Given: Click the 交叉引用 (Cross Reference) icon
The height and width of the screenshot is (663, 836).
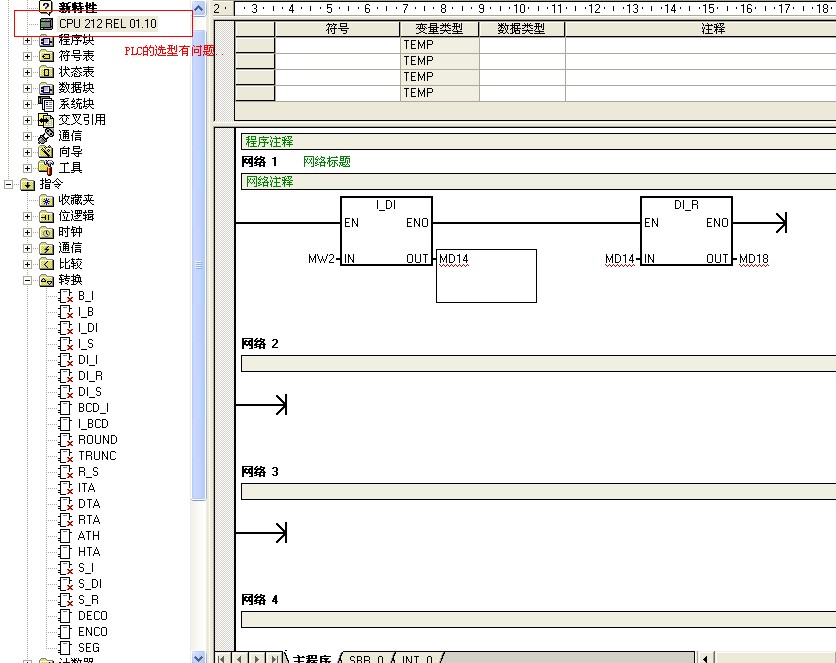Looking at the screenshot, I should 46,120.
